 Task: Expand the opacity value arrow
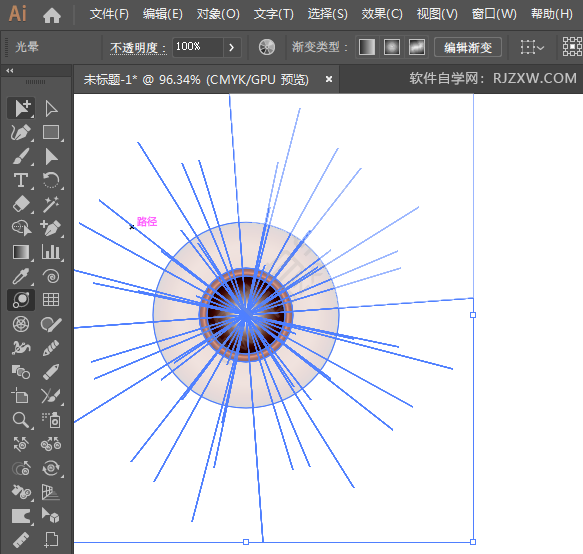coord(232,47)
